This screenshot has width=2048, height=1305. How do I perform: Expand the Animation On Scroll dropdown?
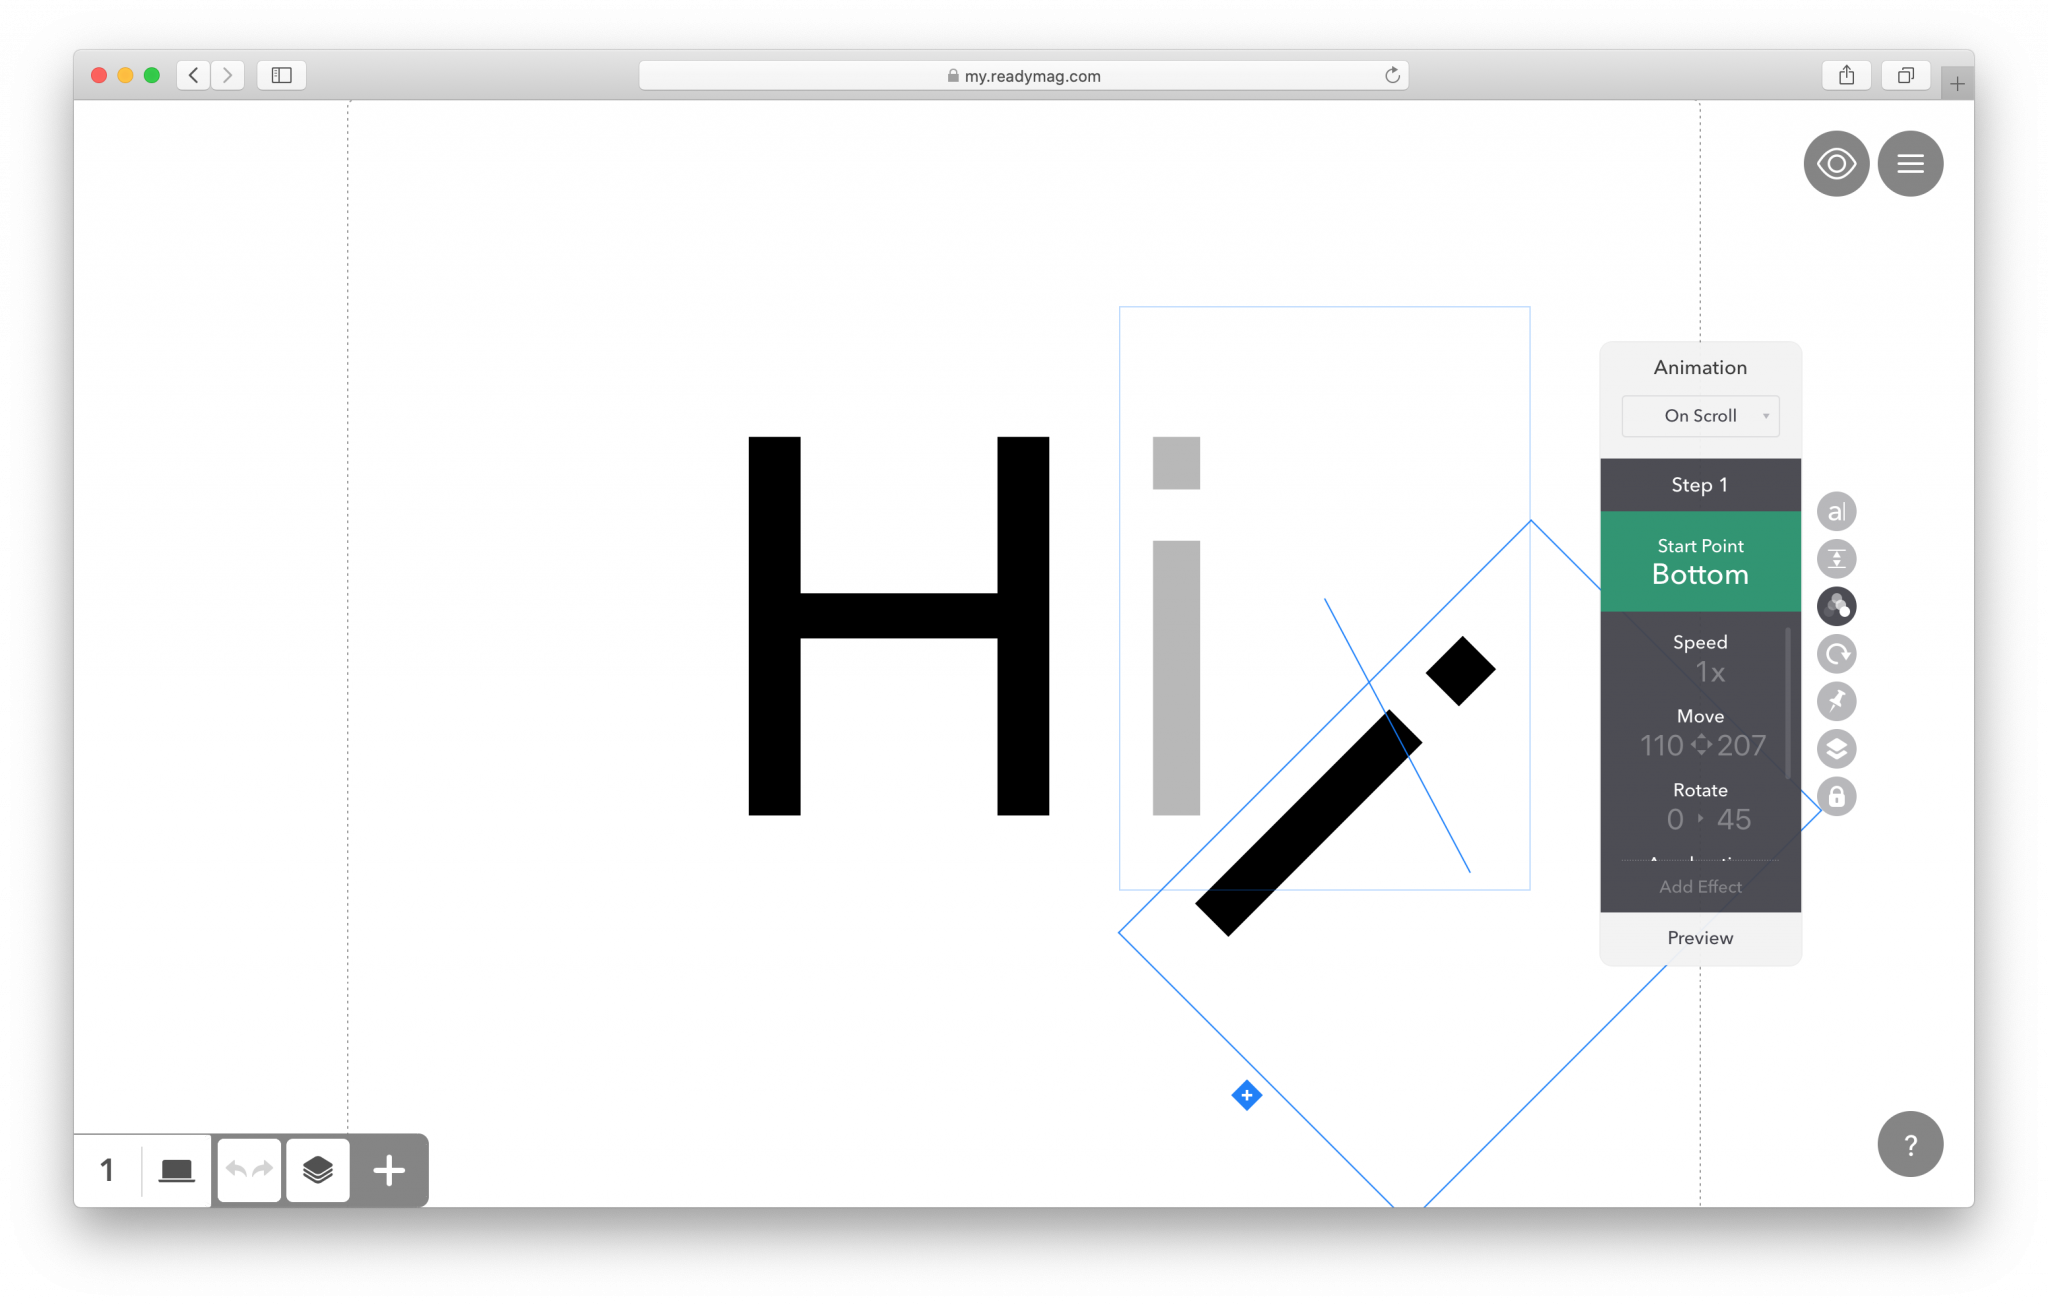point(1702,415)
